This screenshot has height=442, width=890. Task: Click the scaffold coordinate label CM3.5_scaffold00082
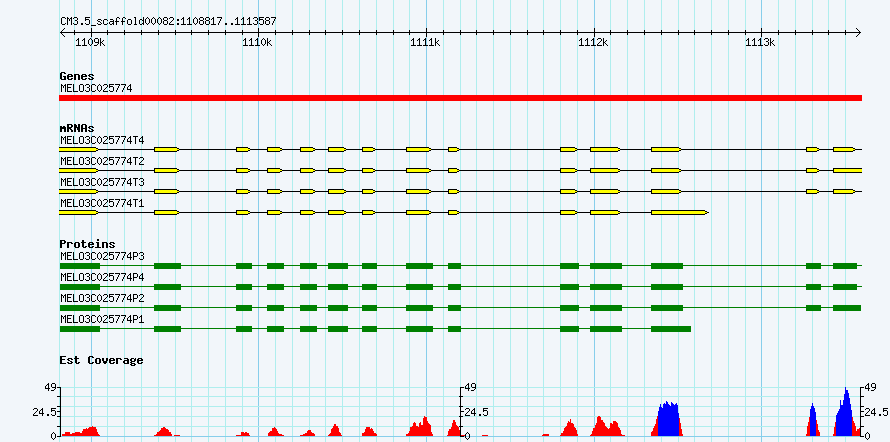(169, 21)
